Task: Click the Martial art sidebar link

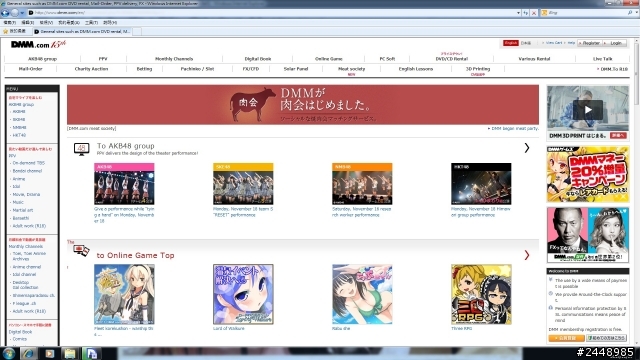Action: (22, 210)
